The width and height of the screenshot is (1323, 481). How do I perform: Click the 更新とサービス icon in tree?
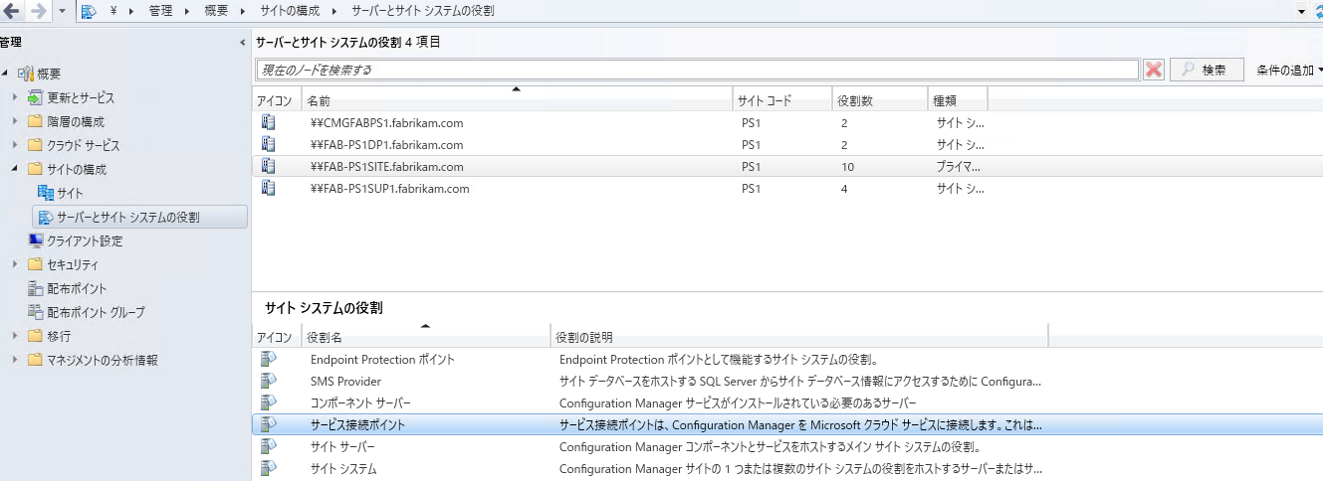pos(36,98)
